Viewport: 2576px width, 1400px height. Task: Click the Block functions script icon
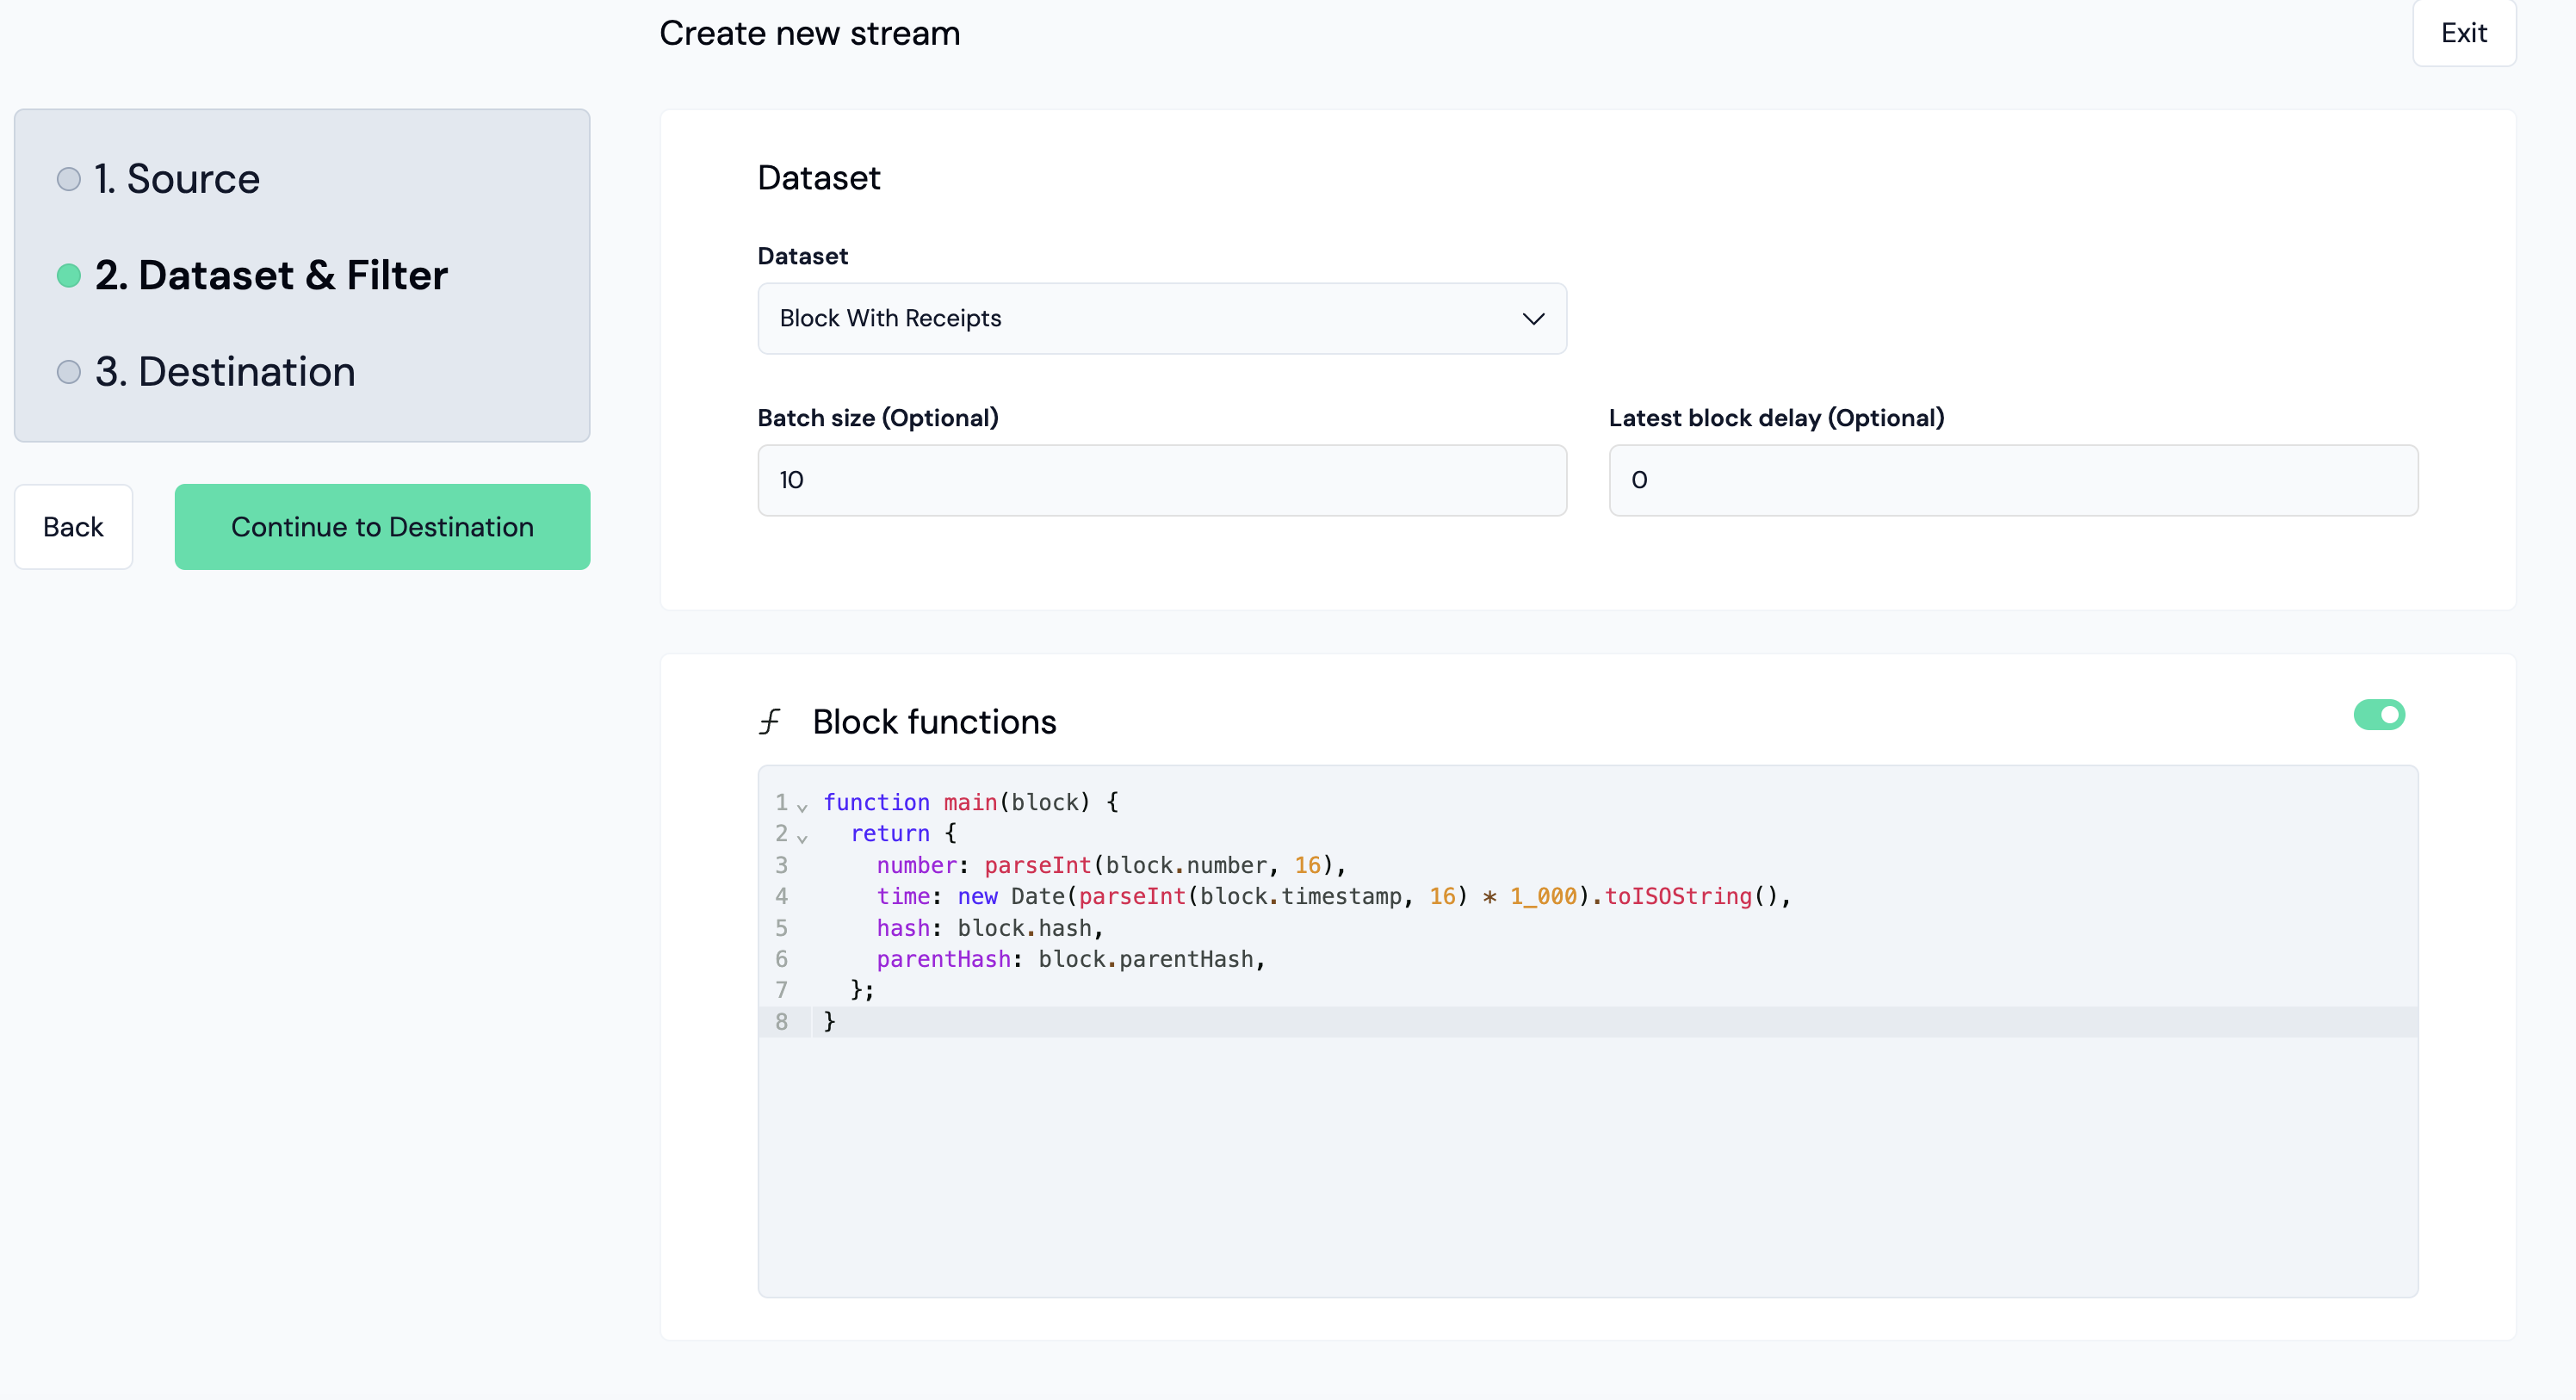769,721
